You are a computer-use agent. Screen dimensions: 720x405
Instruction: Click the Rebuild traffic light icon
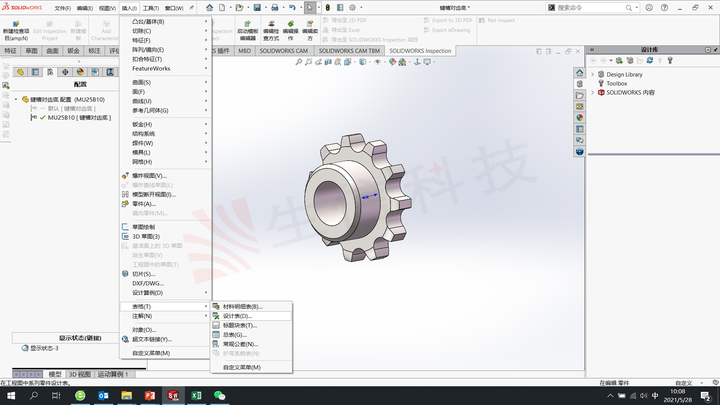[x=327, y=8]
